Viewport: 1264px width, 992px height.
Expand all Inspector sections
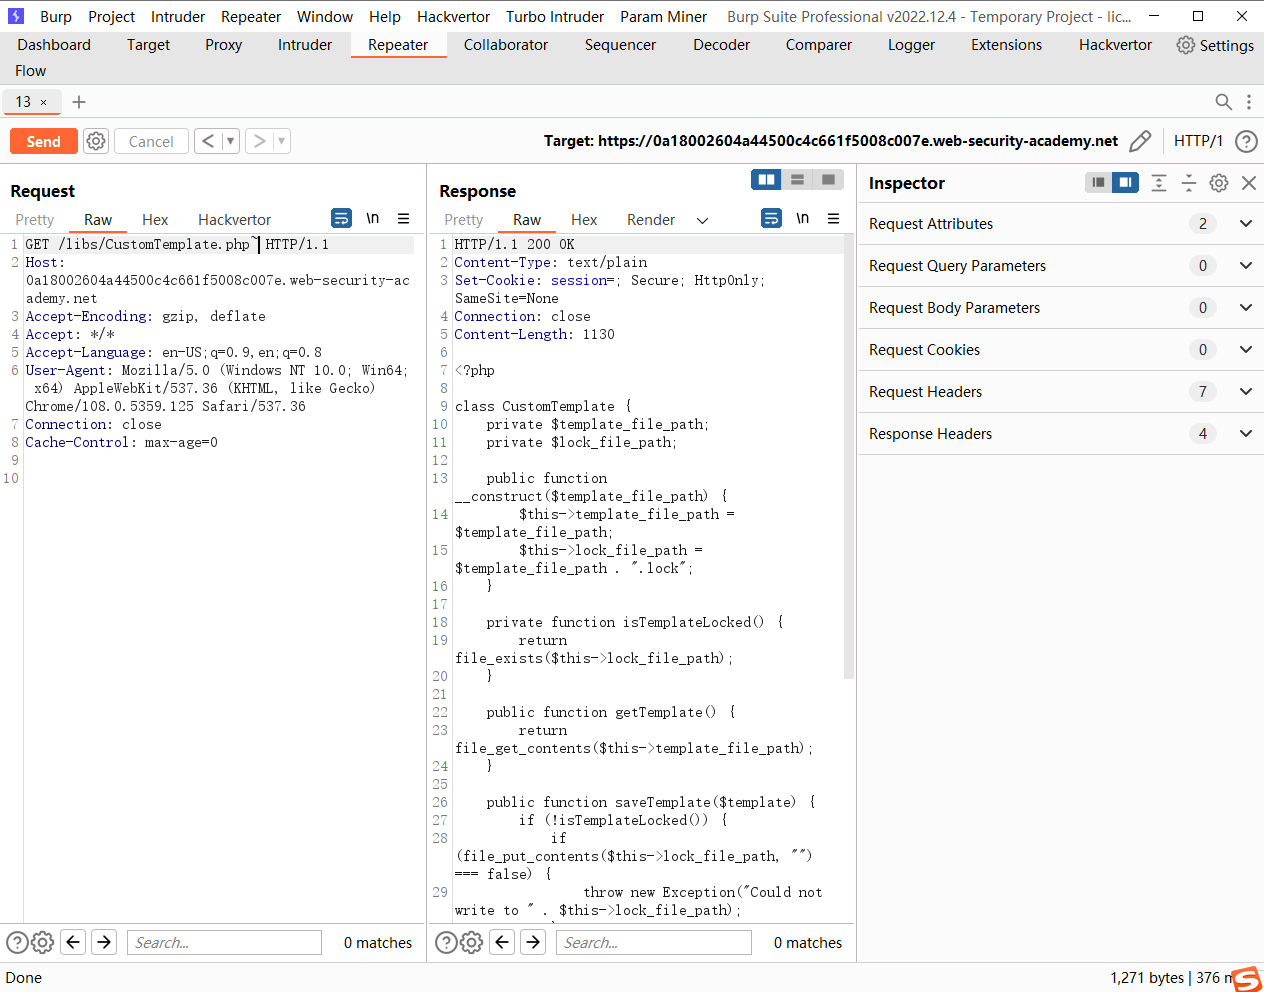click(x=1159, y=182)
